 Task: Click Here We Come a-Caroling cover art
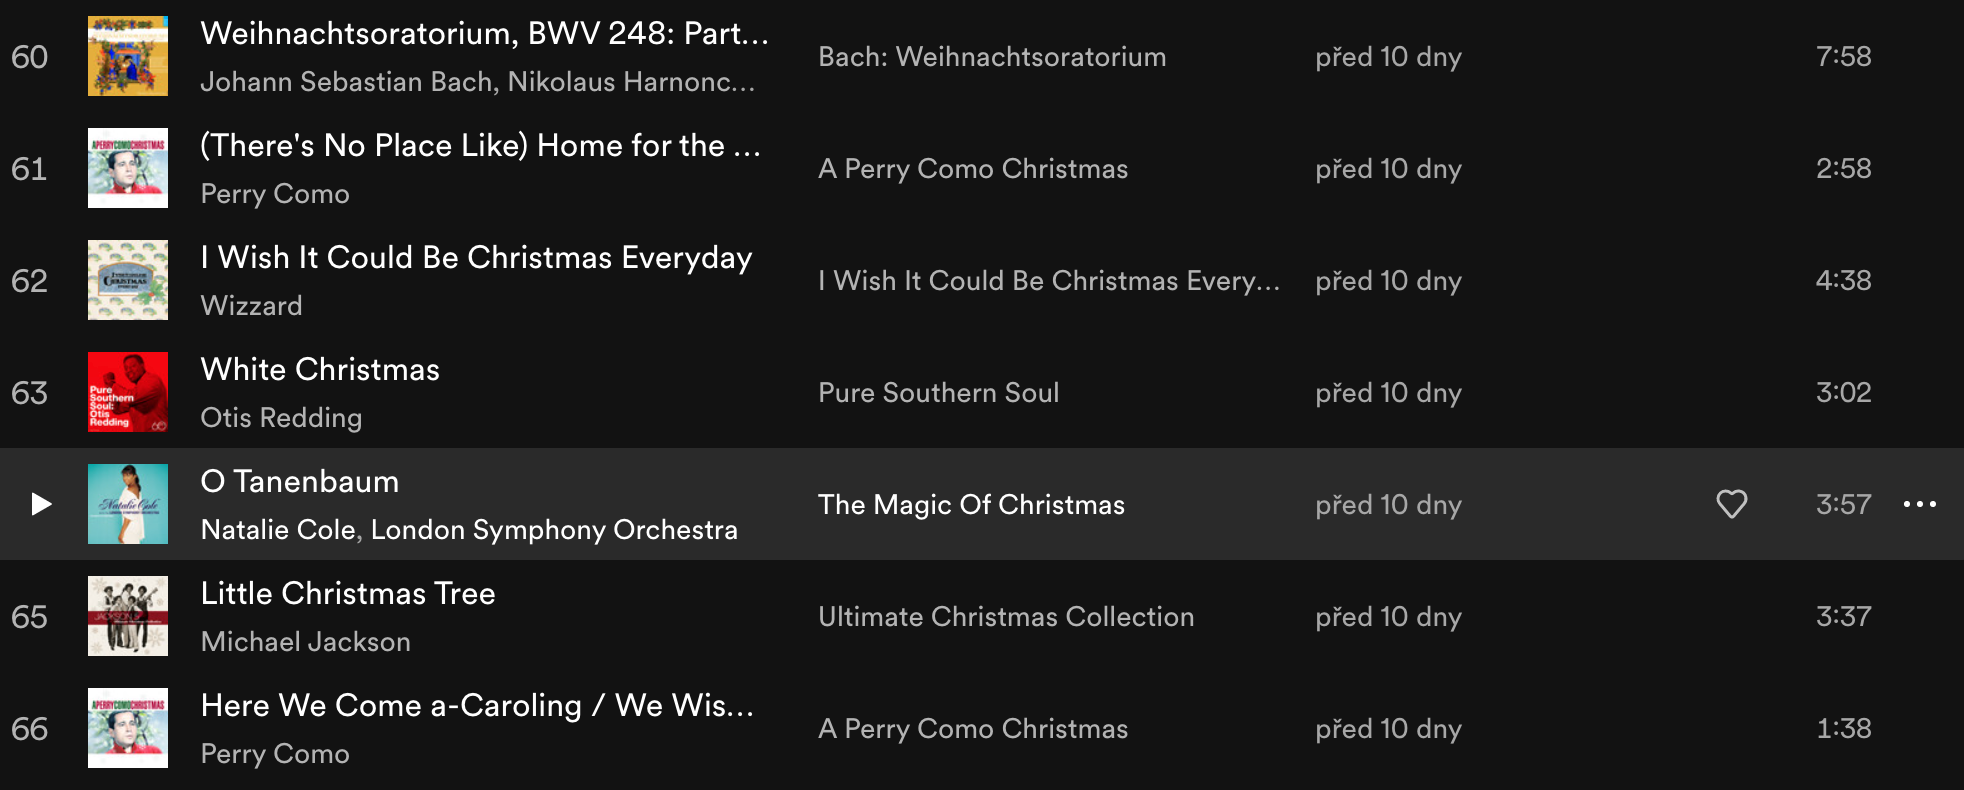(128, 728)
